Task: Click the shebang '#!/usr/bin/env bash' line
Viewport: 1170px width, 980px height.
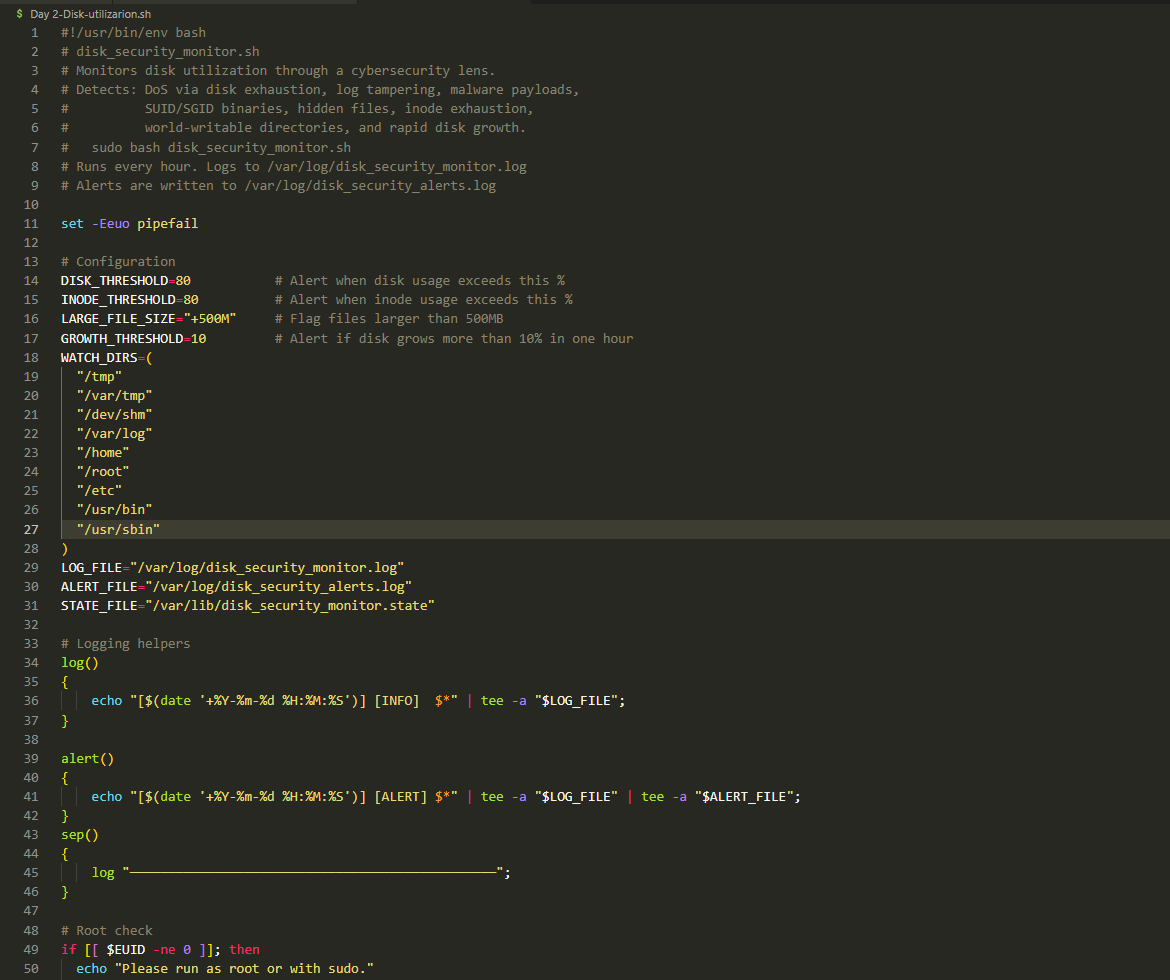Action: (x=134, y=33)
